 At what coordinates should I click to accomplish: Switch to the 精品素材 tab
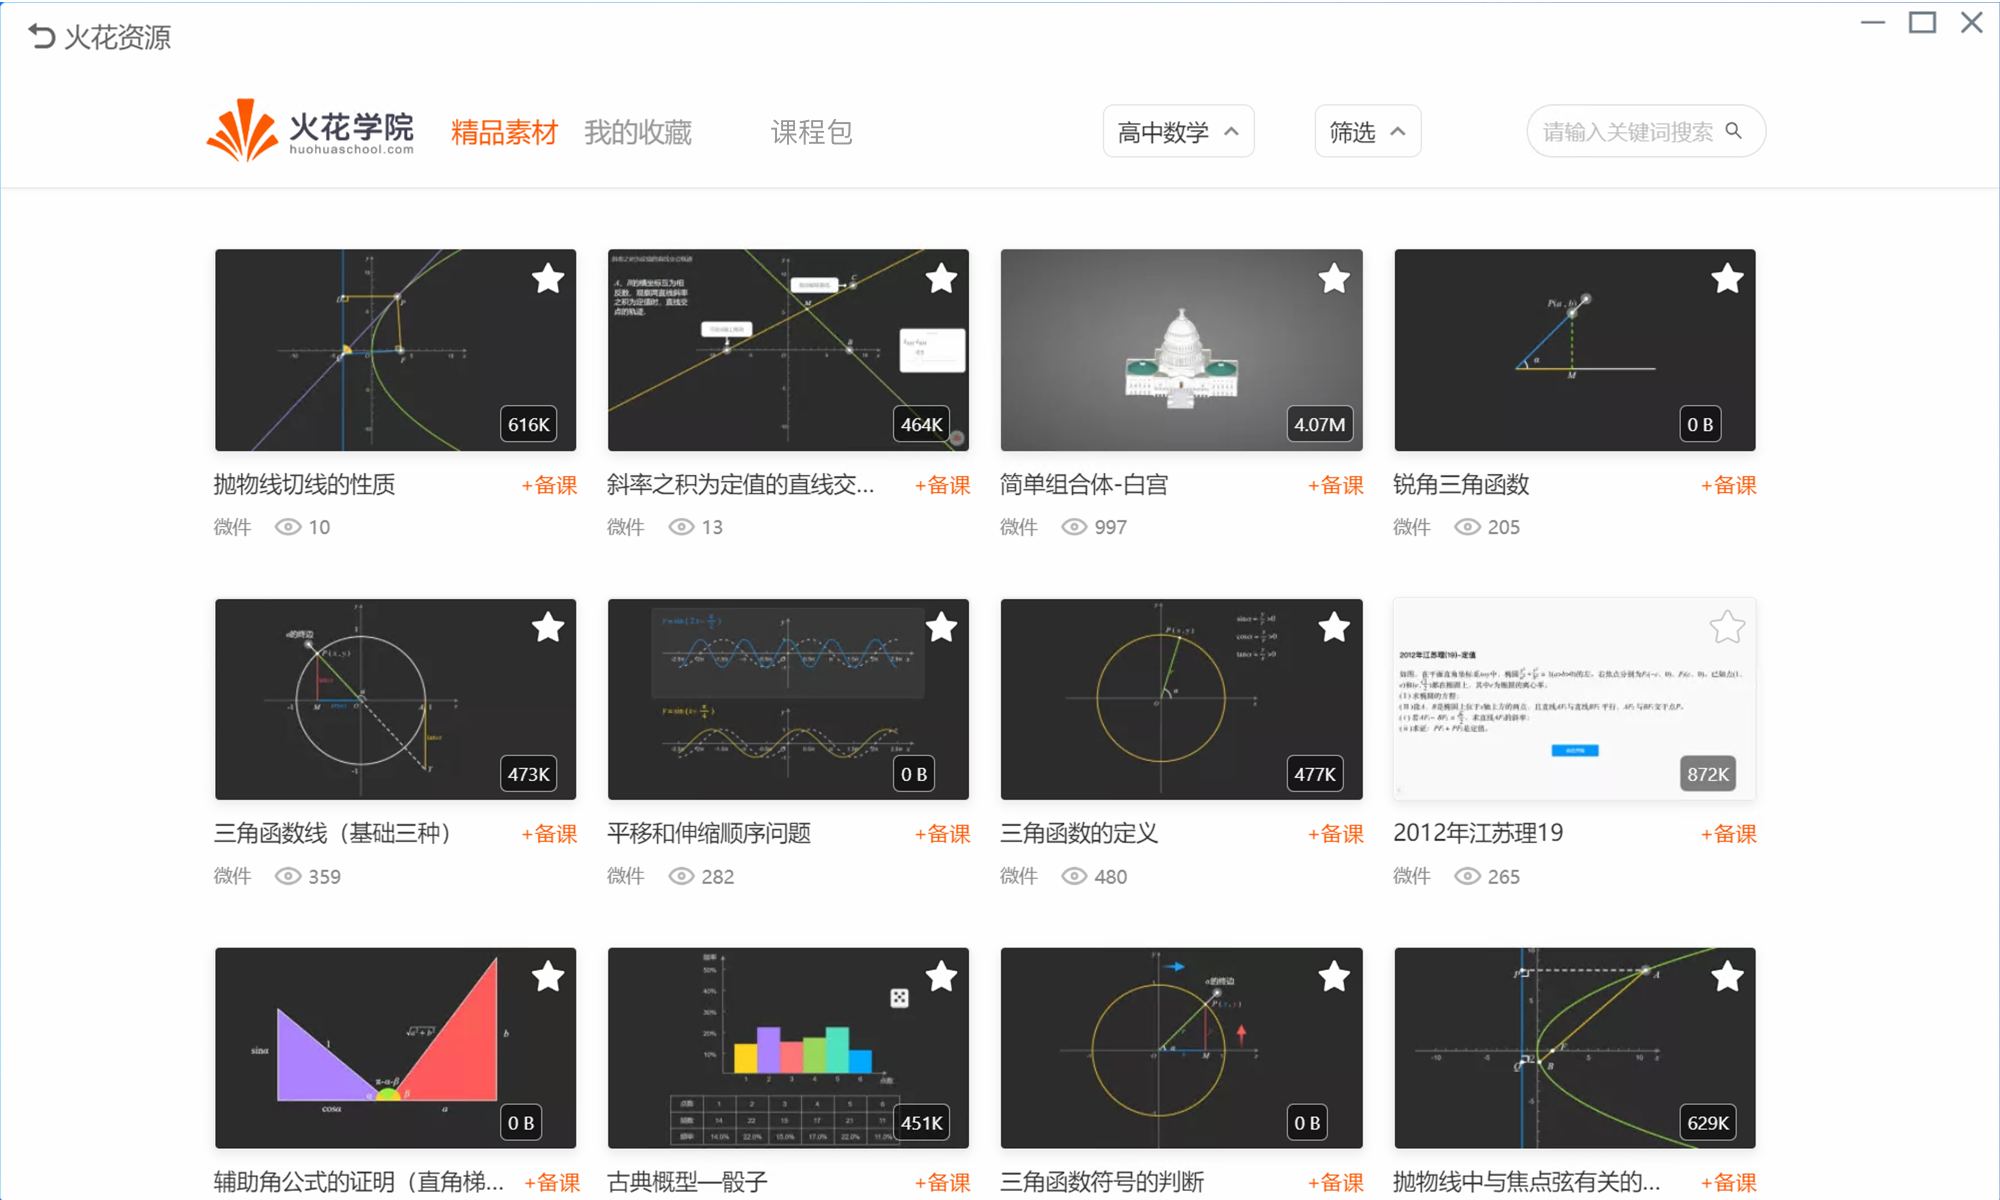tap(504, 132)
